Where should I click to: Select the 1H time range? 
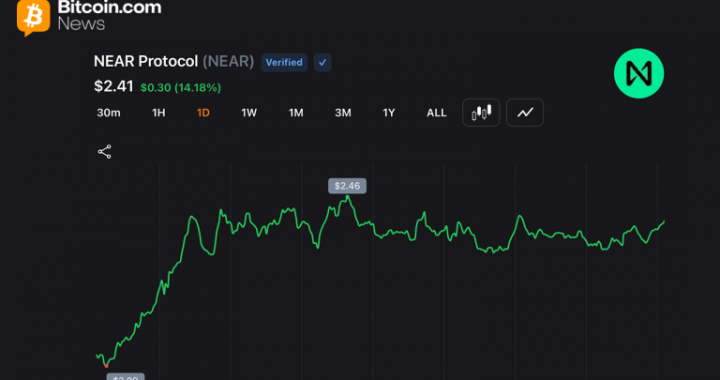click(158, 113)
